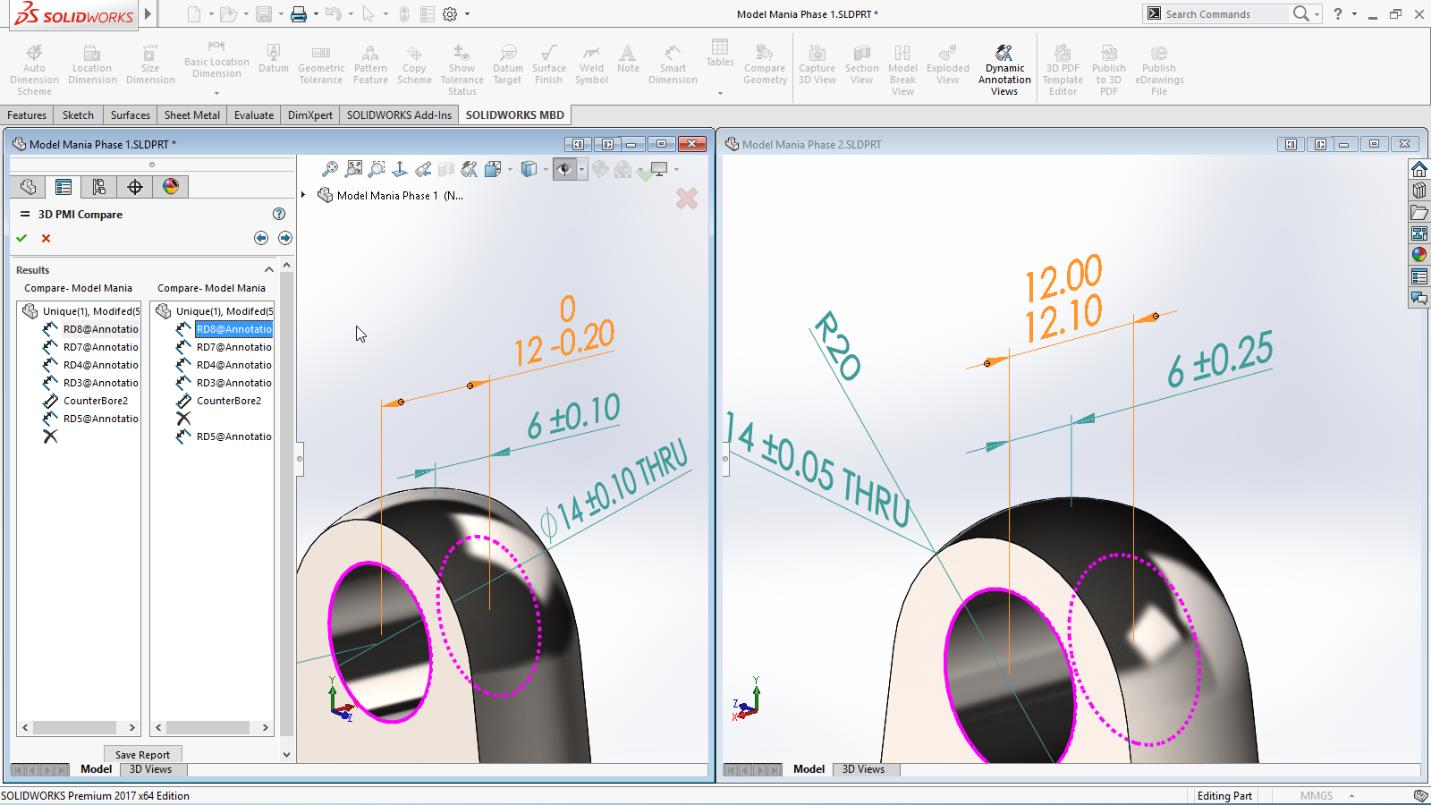Open the Publish to 3D PDF tool
1431x805 pixels.
pos(1109,62)
